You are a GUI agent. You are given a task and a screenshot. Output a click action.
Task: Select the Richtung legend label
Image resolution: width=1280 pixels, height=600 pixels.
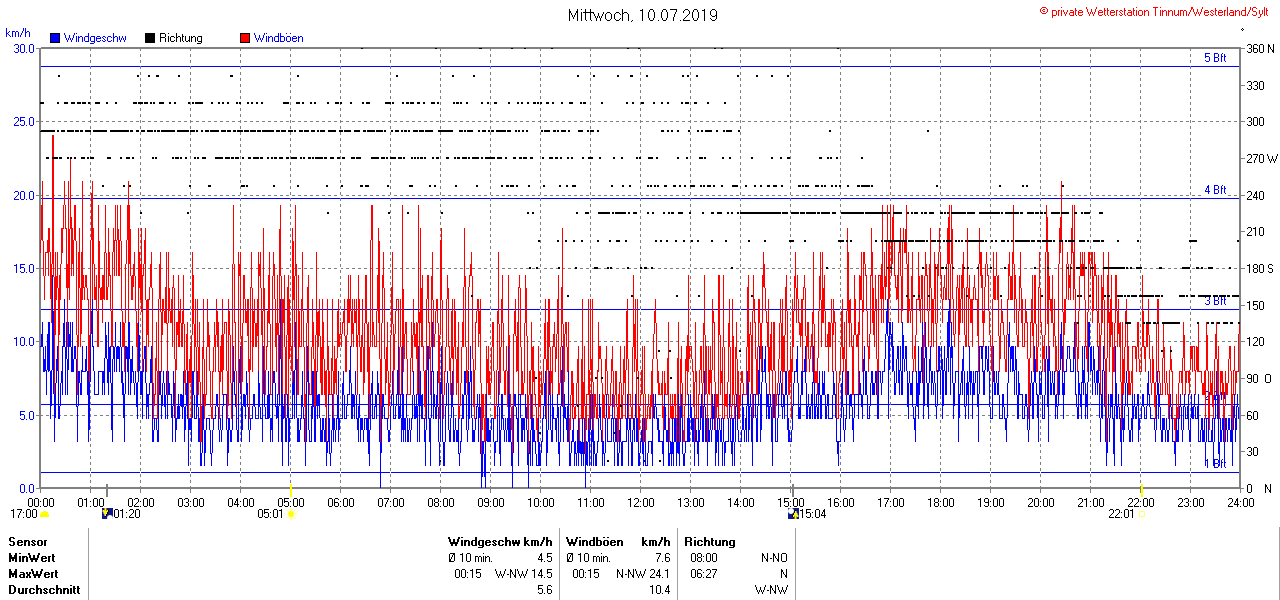pos(181,38)
